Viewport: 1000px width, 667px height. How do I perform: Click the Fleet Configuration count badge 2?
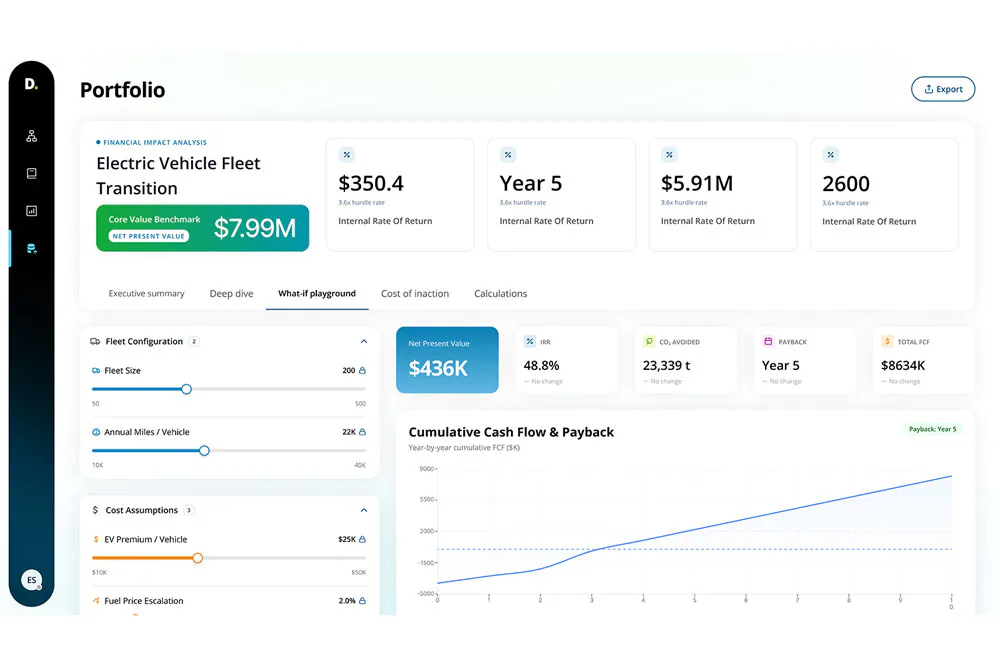tap(194, 342)
